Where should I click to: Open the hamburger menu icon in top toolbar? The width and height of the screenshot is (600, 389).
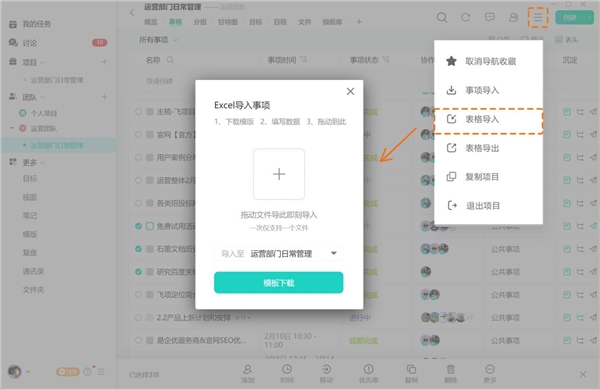[538, 17]
